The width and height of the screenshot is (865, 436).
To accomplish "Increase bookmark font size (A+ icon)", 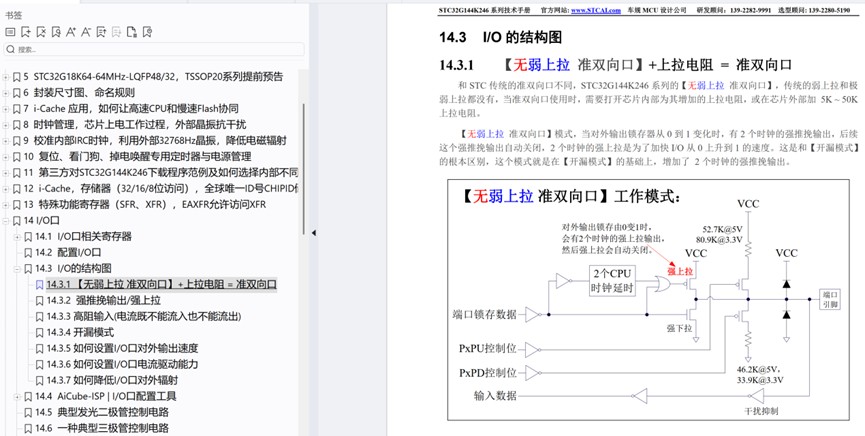I will pyautogui.click(x=71, y=32).
